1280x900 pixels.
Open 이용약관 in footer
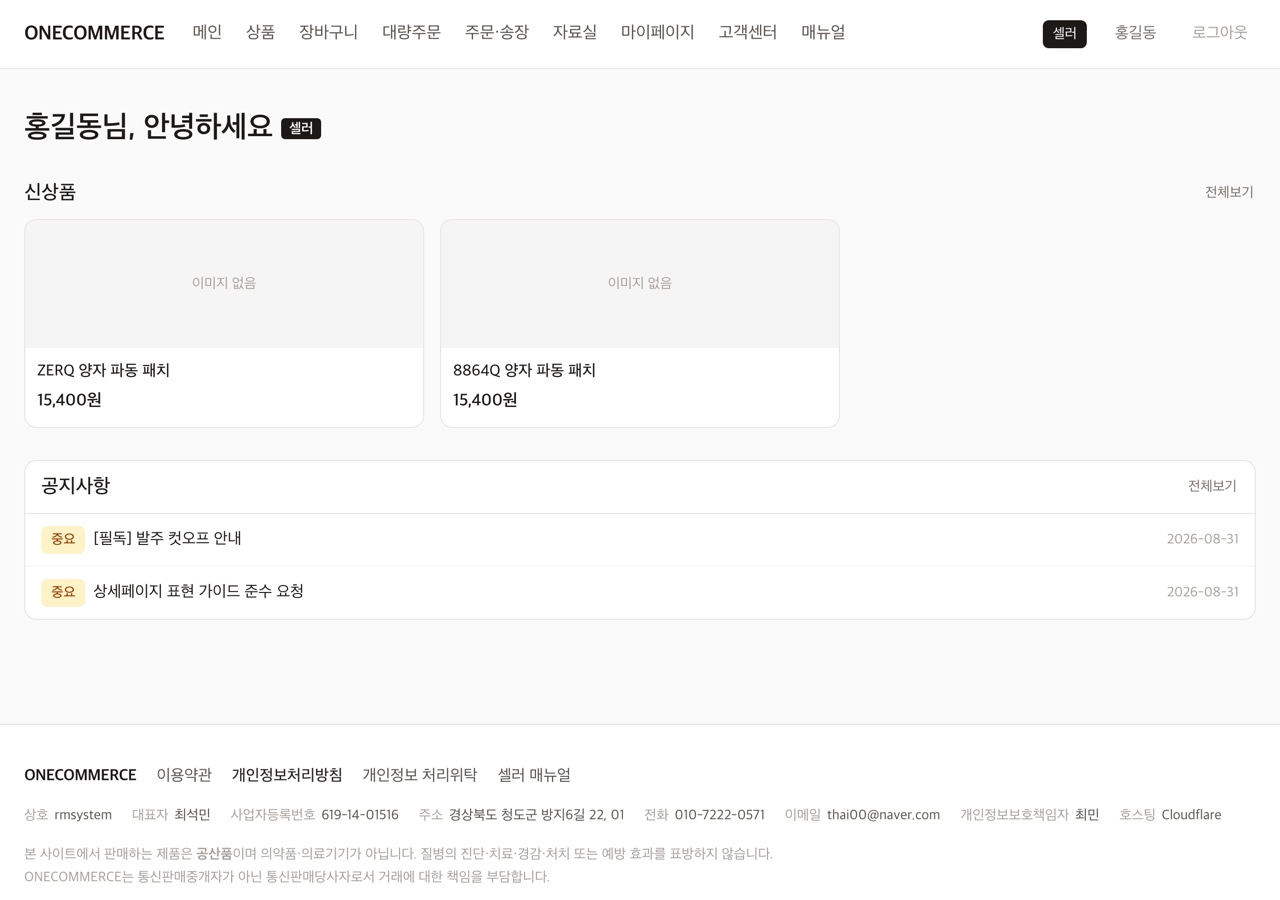pyautogui.click(x=184, y=775)
